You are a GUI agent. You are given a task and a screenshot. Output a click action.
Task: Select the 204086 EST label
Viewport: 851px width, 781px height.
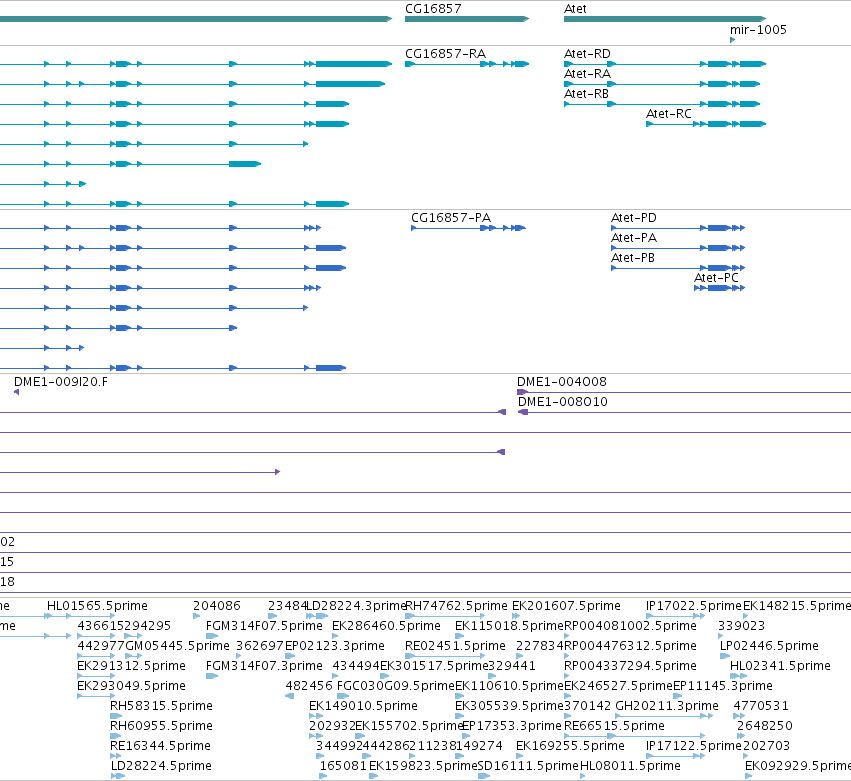pos(217,606)
